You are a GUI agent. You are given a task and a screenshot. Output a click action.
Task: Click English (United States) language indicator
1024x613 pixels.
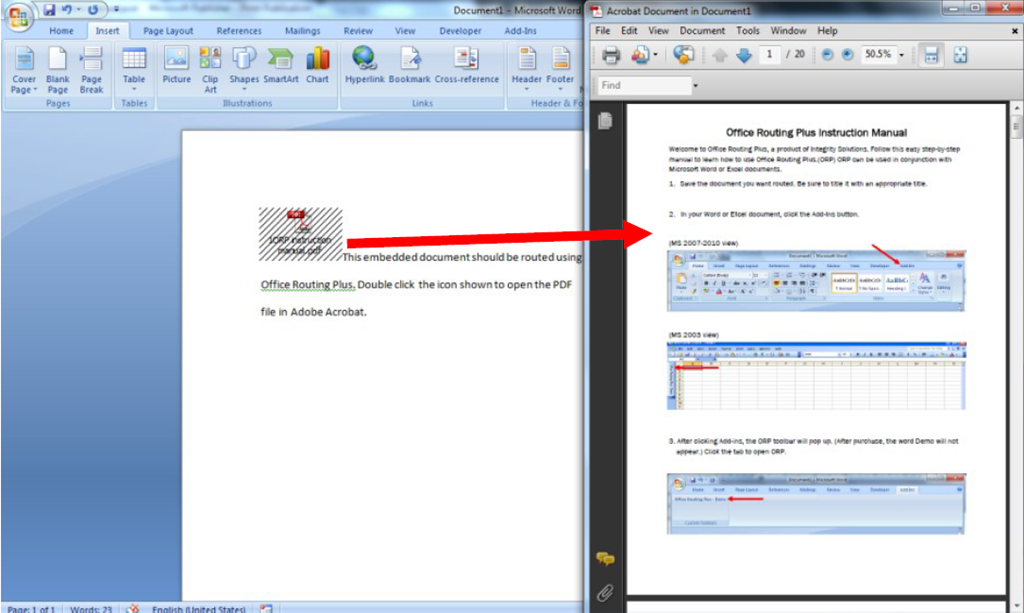click(x=199, y=609)
